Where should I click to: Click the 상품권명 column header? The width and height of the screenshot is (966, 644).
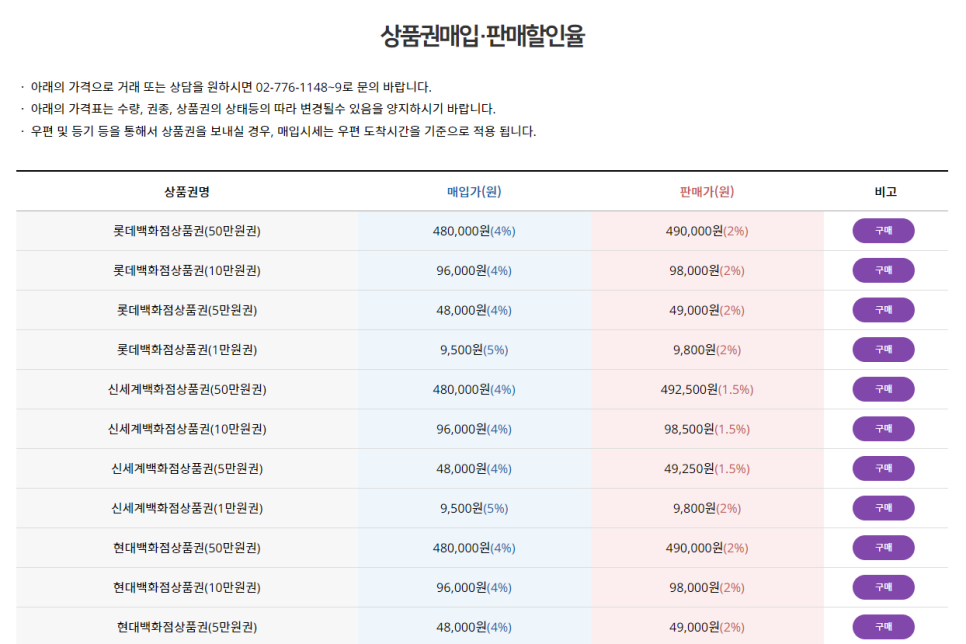(x=187, y=192)
